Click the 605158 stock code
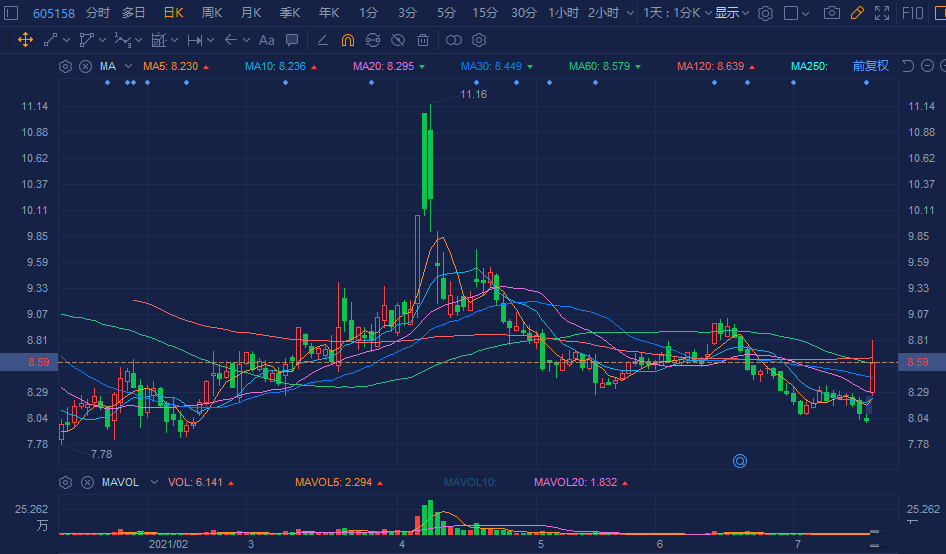Viewport: 946px width, 554px height. [54, 13]
